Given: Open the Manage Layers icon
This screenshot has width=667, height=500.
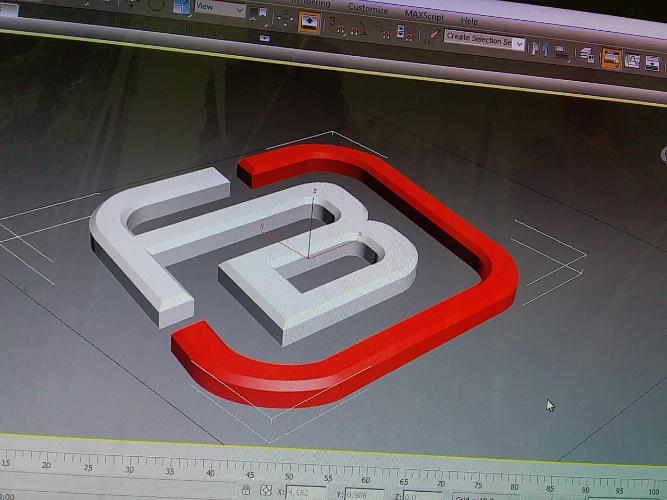Looking at the screenshot, I should coord(588,55).
